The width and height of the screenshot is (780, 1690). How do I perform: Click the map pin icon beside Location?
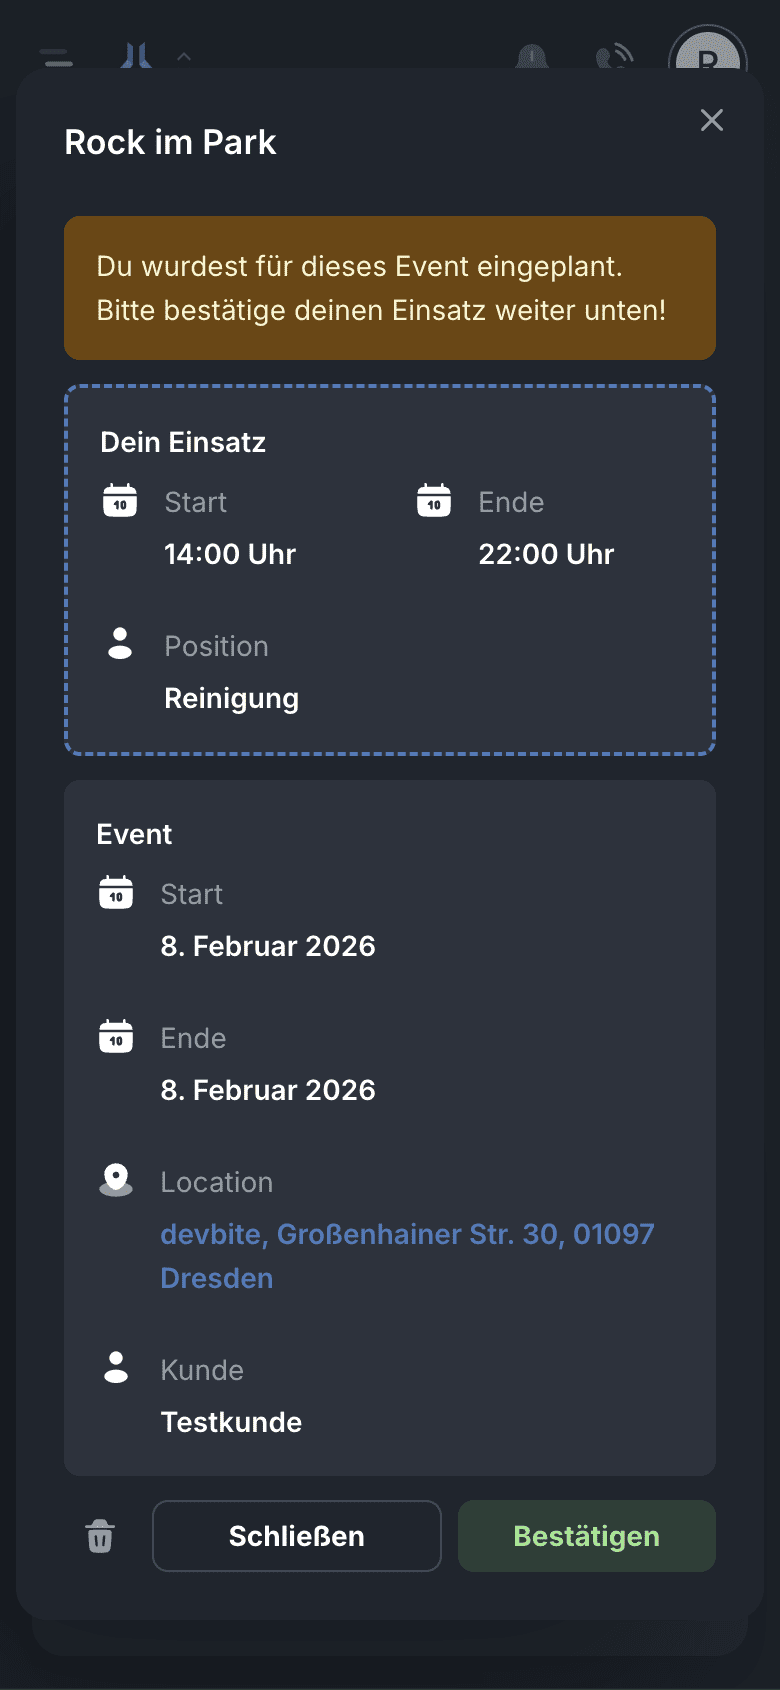(116, 1180)
